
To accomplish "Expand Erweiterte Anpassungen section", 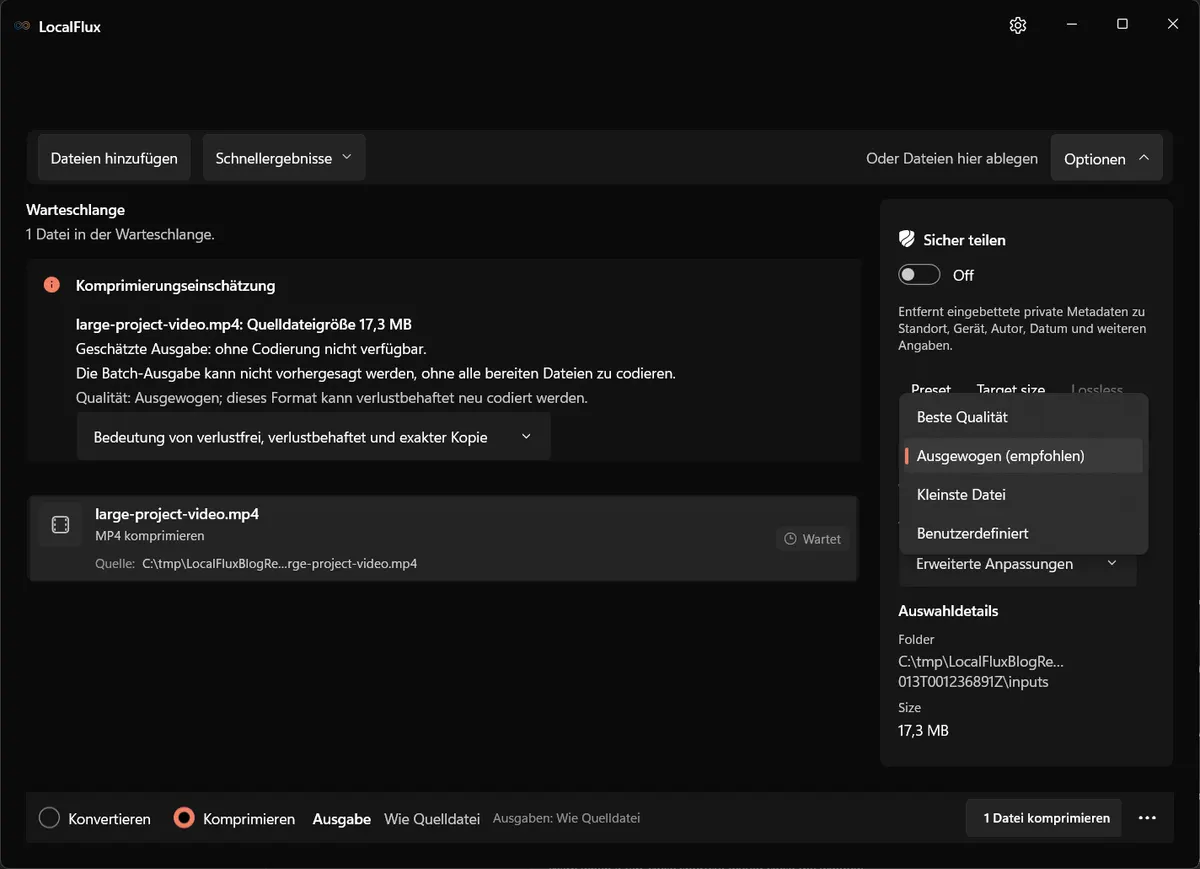I will click(1017, 564).
